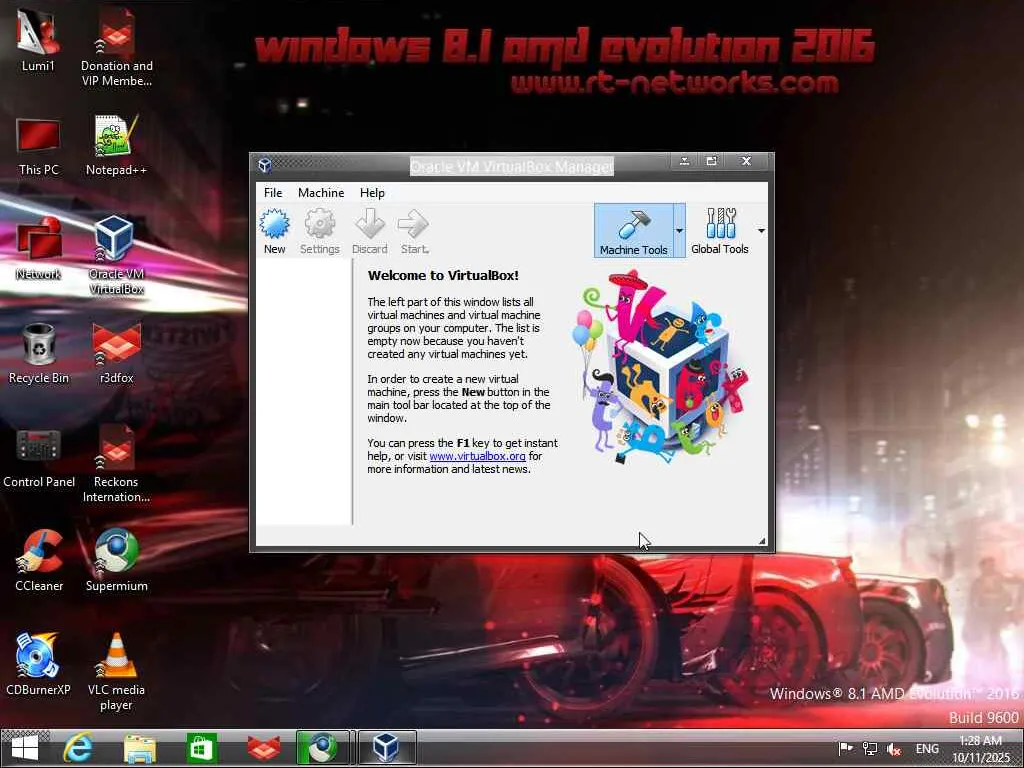Screen dimensions: 1024x768
Task: Click the Start arrow toolbar icon
Action: click(414, 231)
